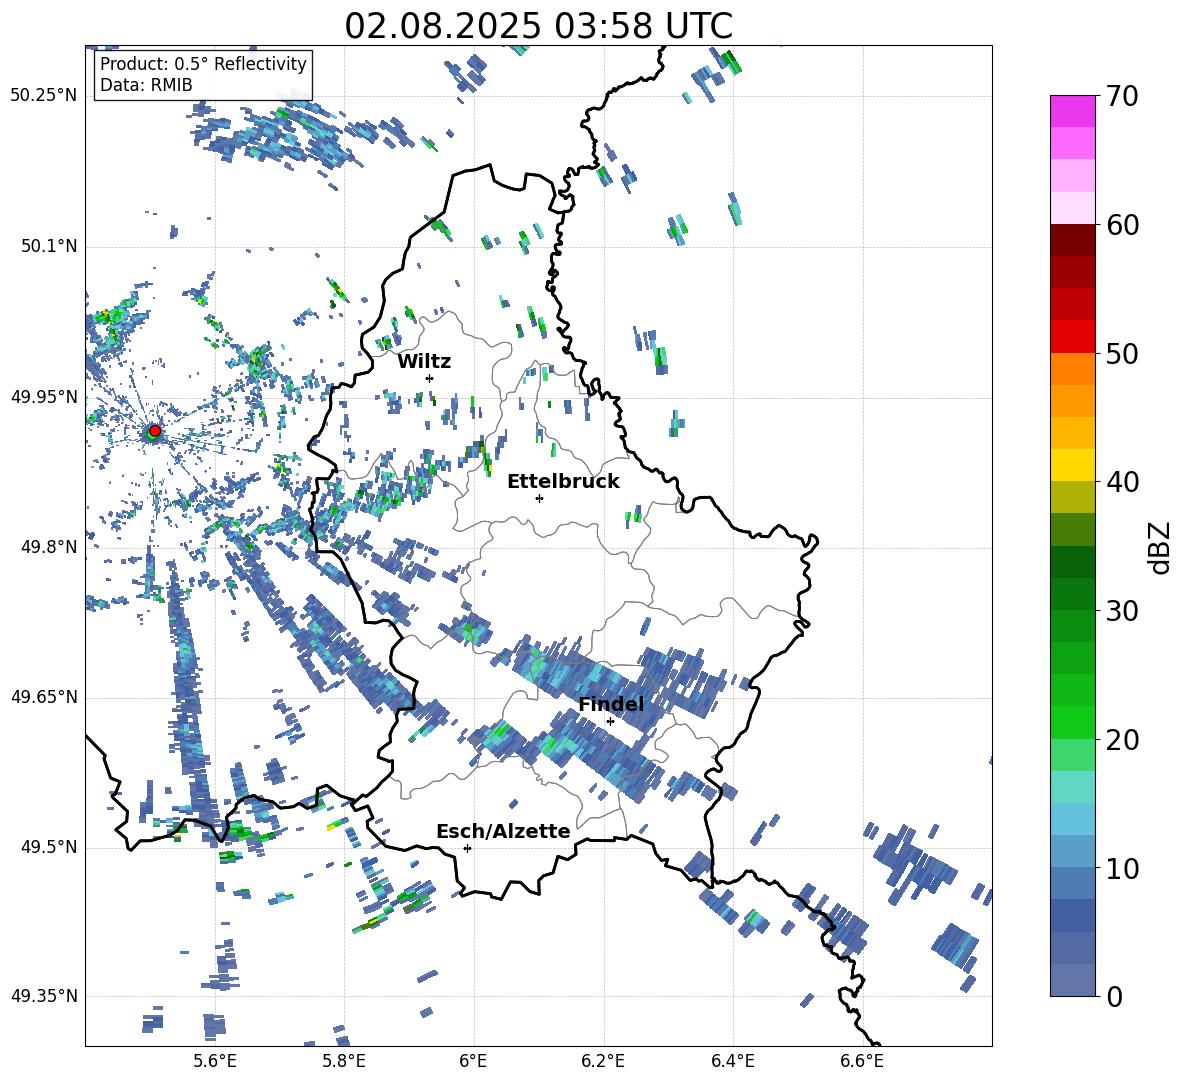Click the Wiltz cross marker
This screenshot has width=1184, height=1081.
tap(430, 378)
